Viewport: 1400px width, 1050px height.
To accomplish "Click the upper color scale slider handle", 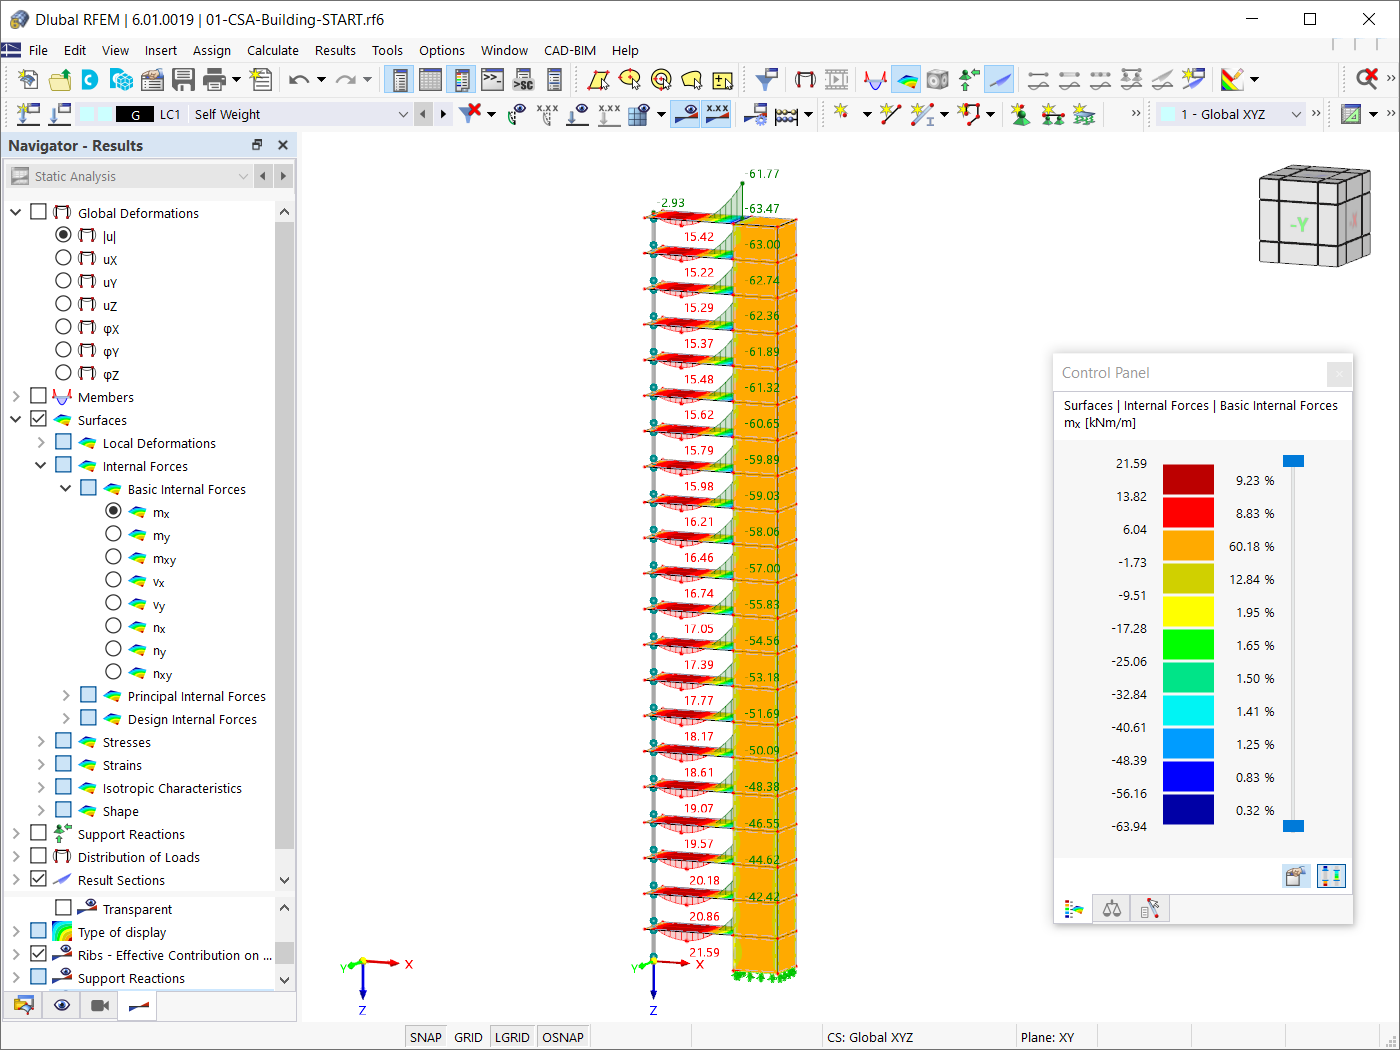I will pyautogui.click(x=1293, y=461).
